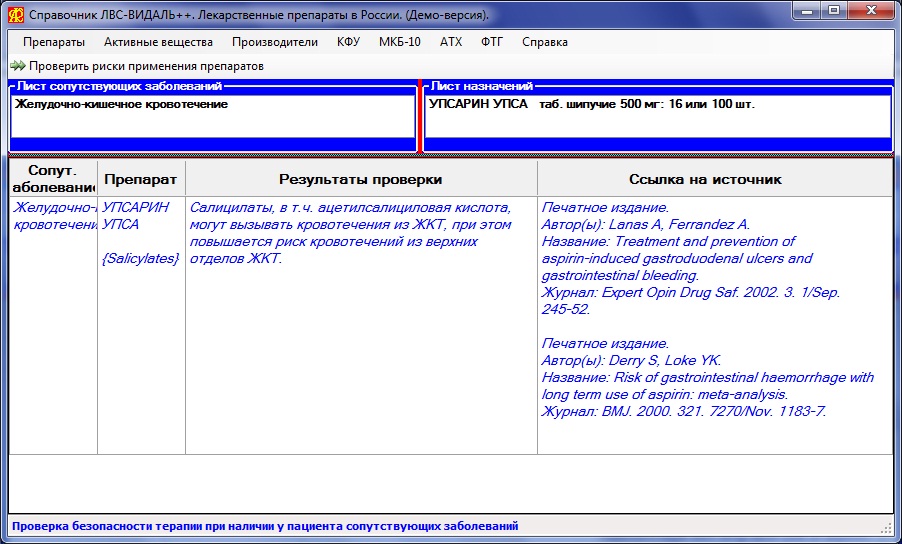Click the red splitter between the two lists
Image resolution: width=902 pixels, height=544 pixels.
tap(420, 117)
